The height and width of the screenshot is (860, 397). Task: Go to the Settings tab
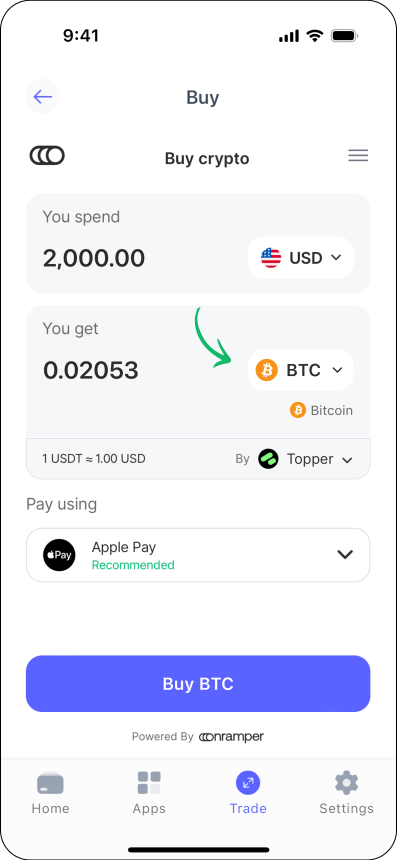(x=347, y=793)
